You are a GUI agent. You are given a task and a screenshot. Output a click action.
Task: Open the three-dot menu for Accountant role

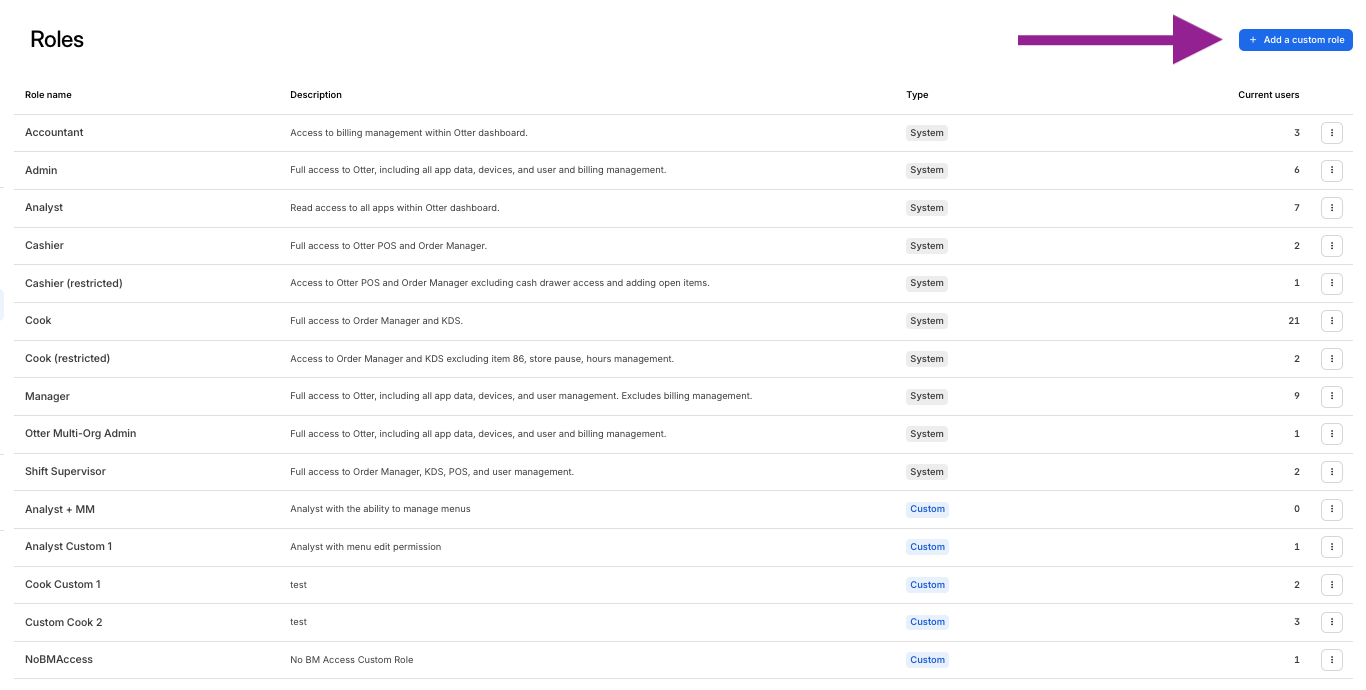[1331, 133]
